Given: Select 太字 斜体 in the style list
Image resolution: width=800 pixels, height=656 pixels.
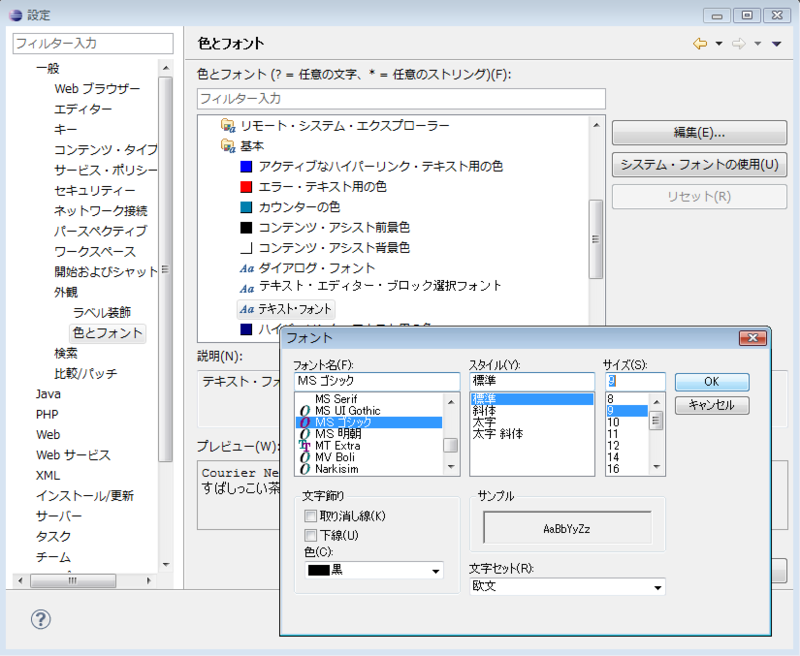Looking at the screenshot, I should [498, 434].
